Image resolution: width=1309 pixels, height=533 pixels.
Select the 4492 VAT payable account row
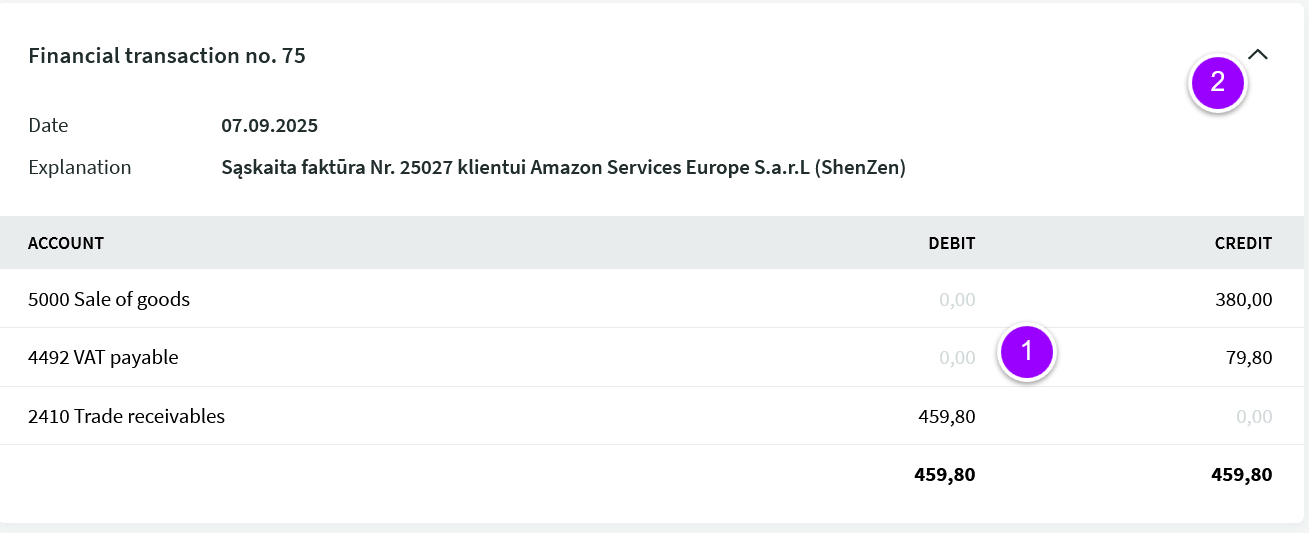coord(652,357)
